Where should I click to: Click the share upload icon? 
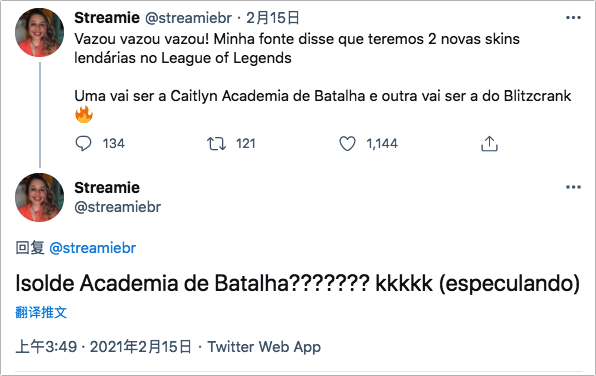[x=489, y=144]
